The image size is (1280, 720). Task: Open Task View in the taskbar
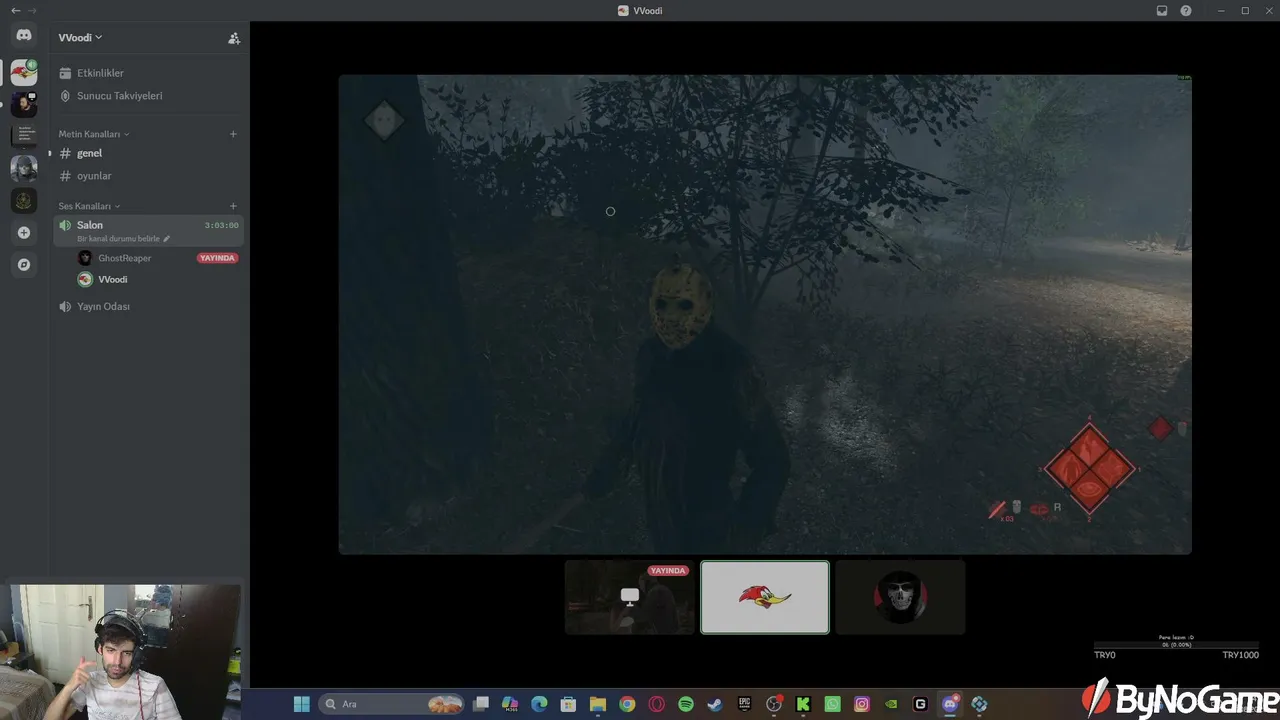[x=481, y=704]
